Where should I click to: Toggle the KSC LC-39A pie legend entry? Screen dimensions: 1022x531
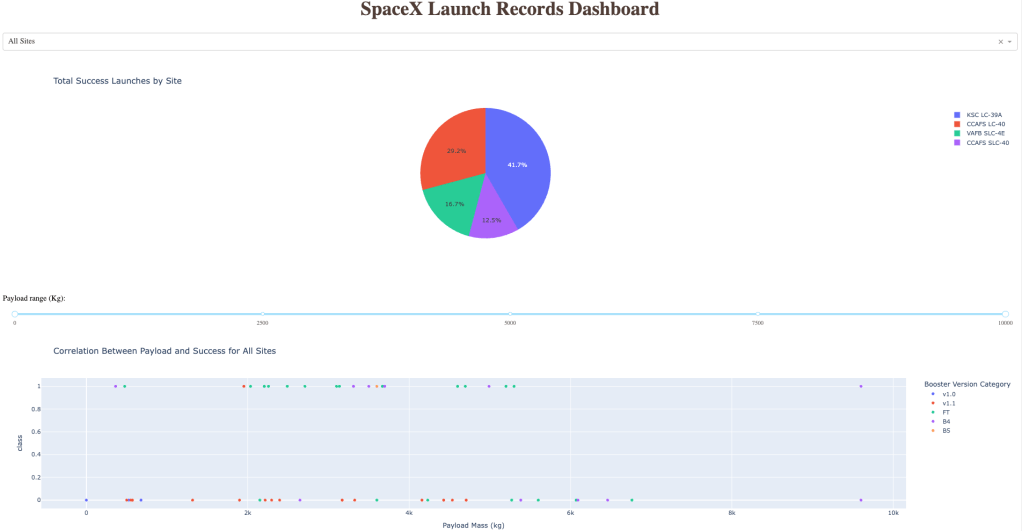pos(983,115)
